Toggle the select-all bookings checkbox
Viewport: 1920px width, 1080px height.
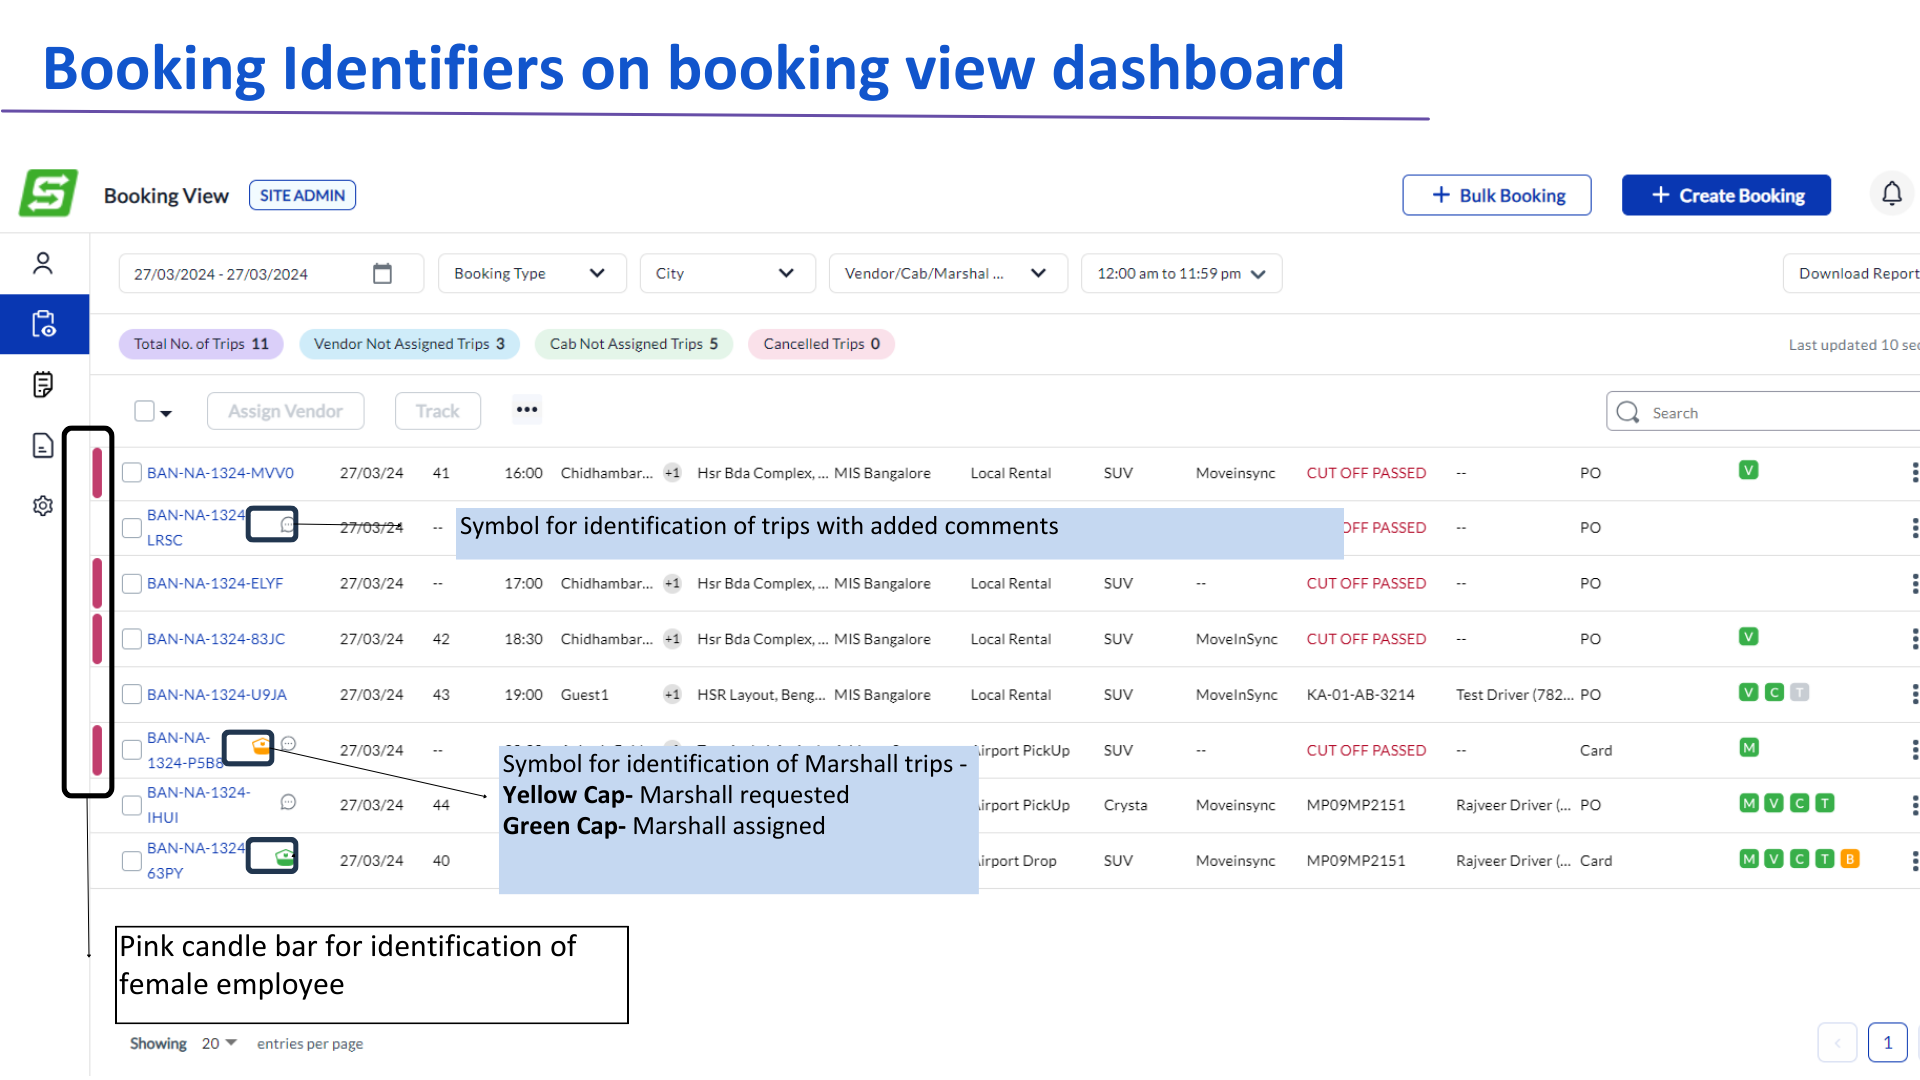(145, 411)
